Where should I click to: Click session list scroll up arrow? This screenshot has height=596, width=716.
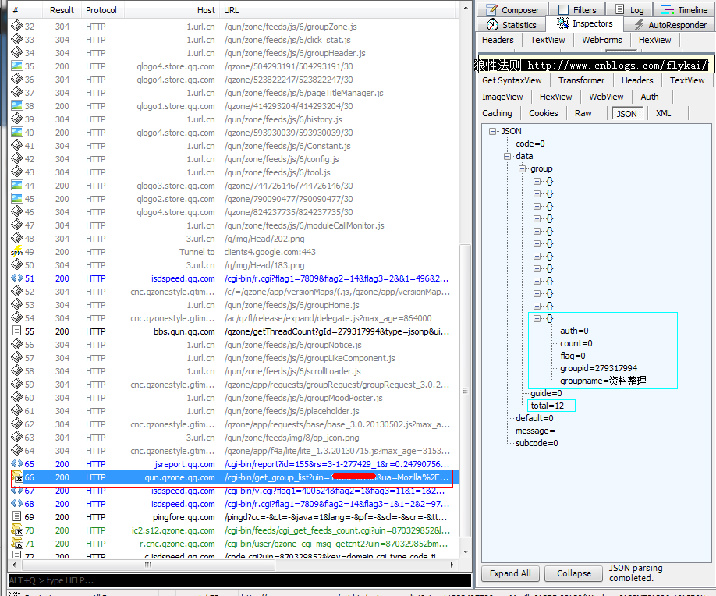click(465, 8)
